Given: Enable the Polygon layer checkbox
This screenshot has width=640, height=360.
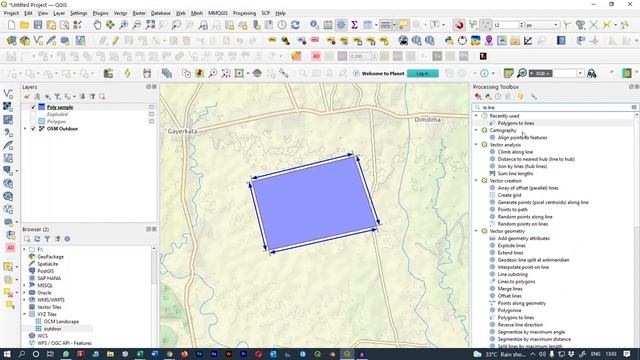Looking at the screenshot, I should click(x=33, y=121).
